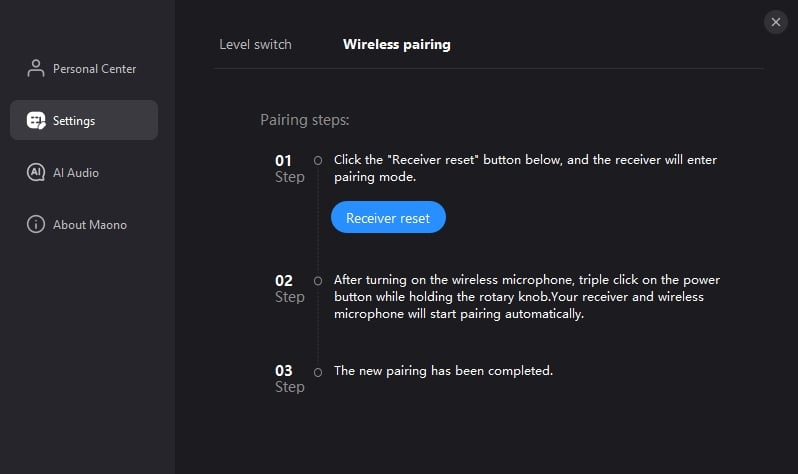This screenshot has height=474, width=798.
Task: Click the "01 Step" number label
Action: pyautogui.click(x=289, y=168)
